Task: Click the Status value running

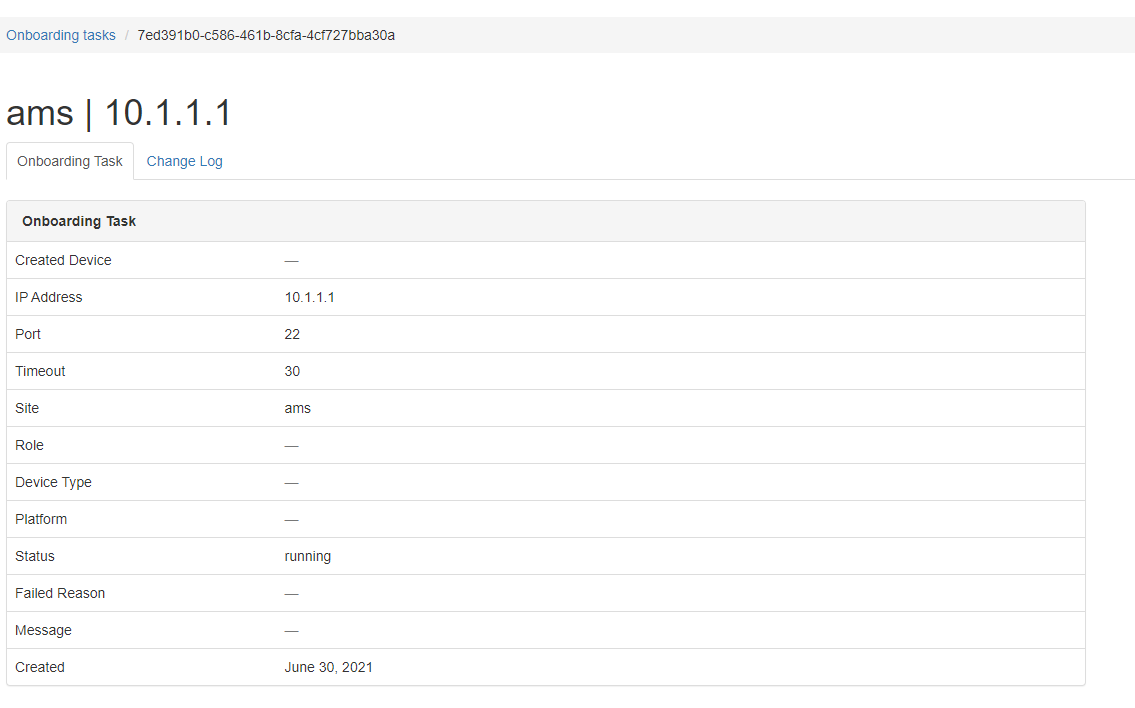Action: pos(308,557)
